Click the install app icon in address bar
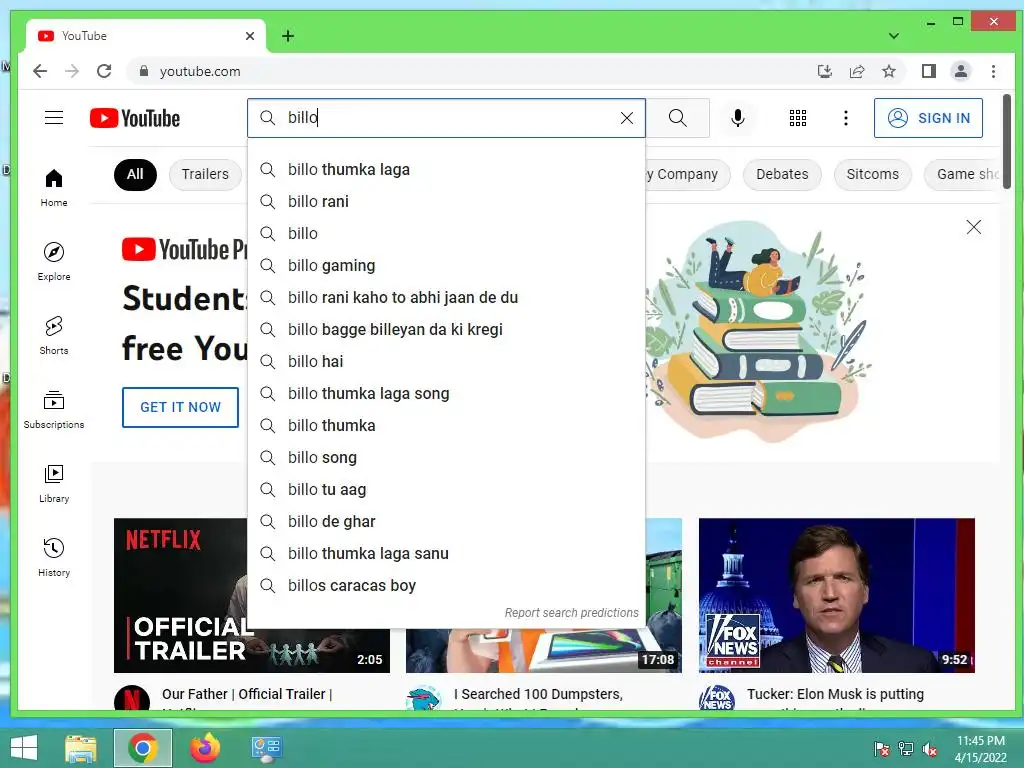Viewport: 1024px width, 768px height. coord(825,71)
